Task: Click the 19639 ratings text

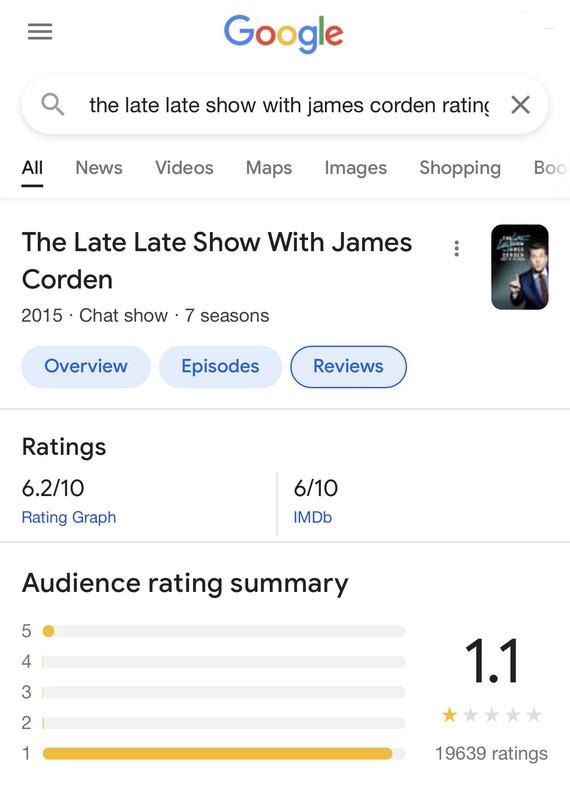Action: (x=491, y=754)
